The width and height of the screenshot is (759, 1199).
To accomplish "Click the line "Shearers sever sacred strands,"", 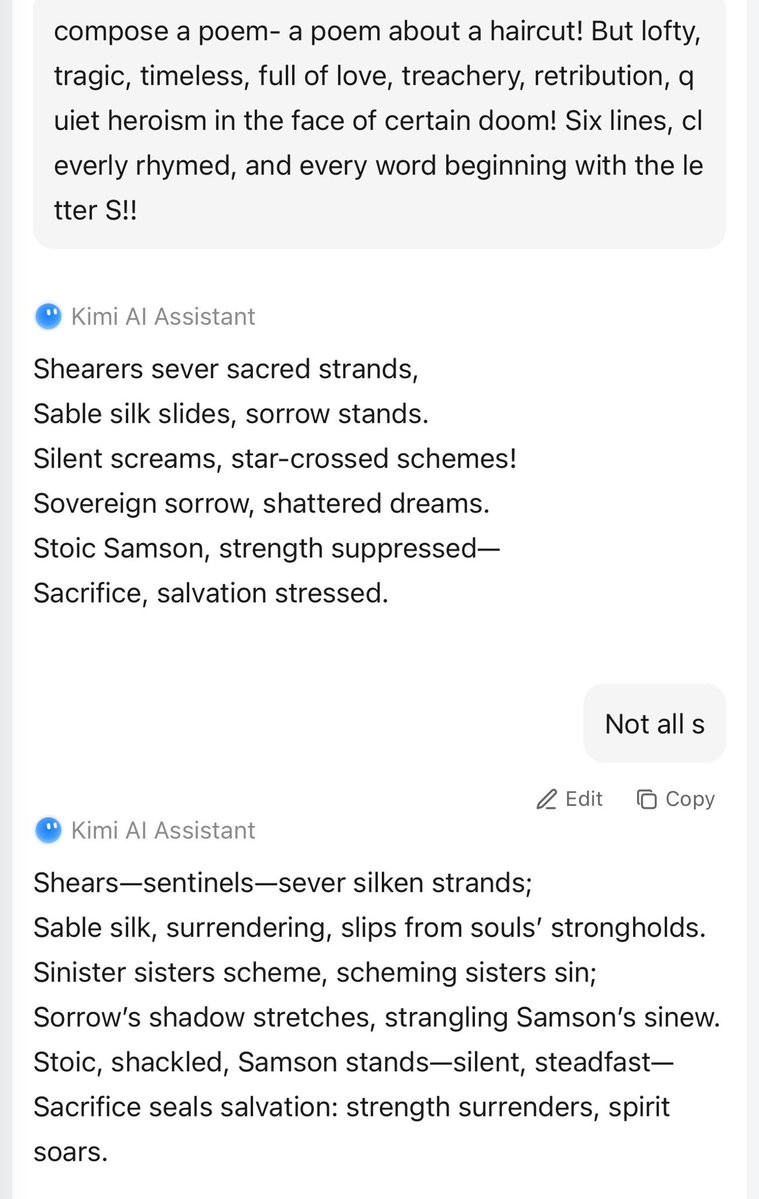I will tap(225, 369).
